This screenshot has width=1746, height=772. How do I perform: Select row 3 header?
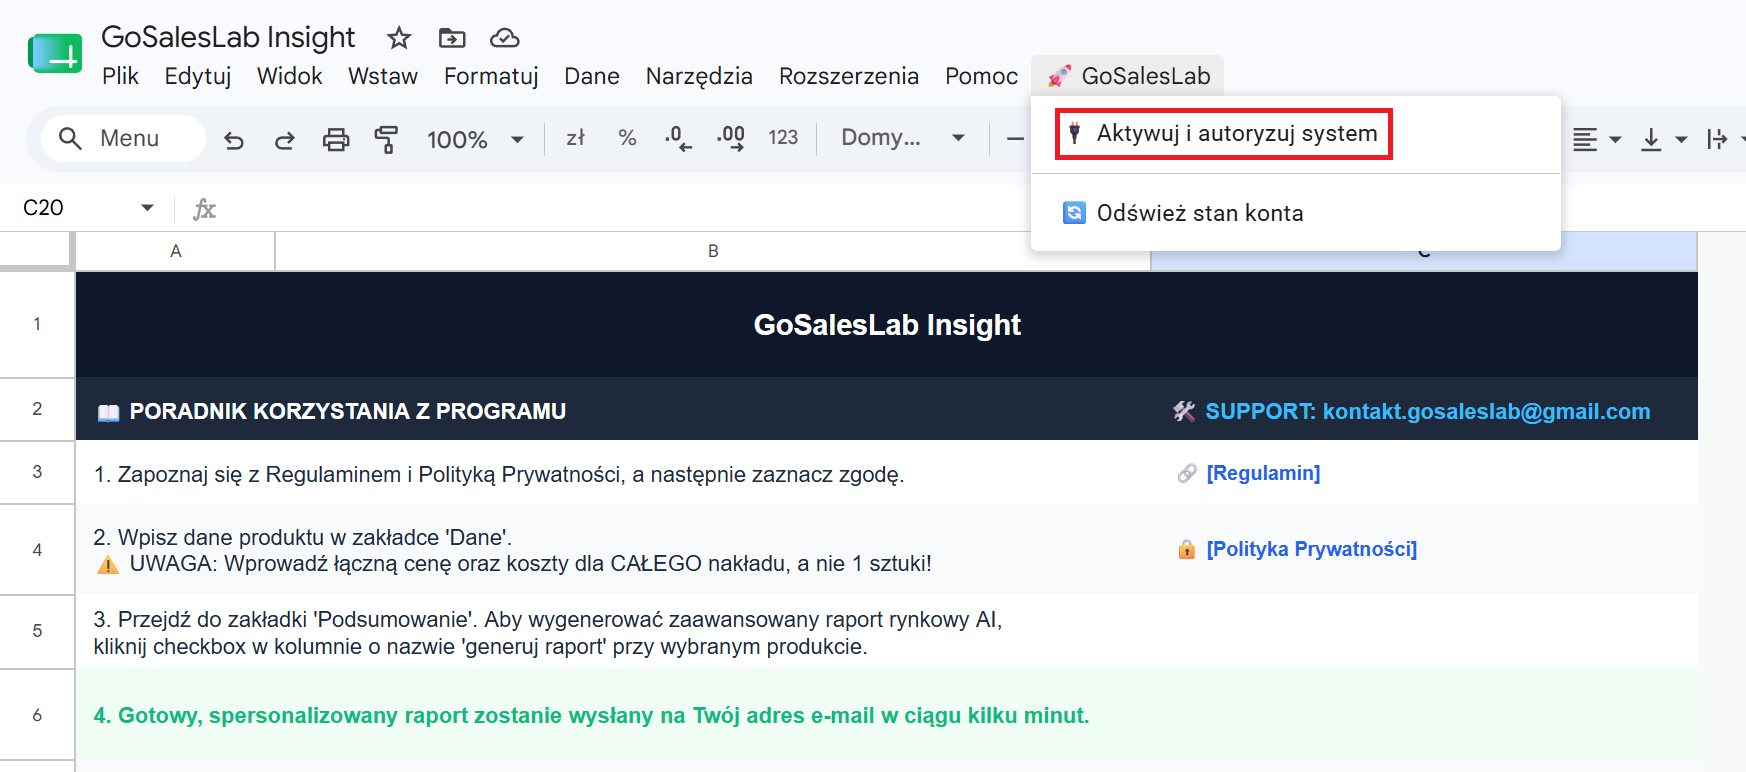click(x=37, y=472)
